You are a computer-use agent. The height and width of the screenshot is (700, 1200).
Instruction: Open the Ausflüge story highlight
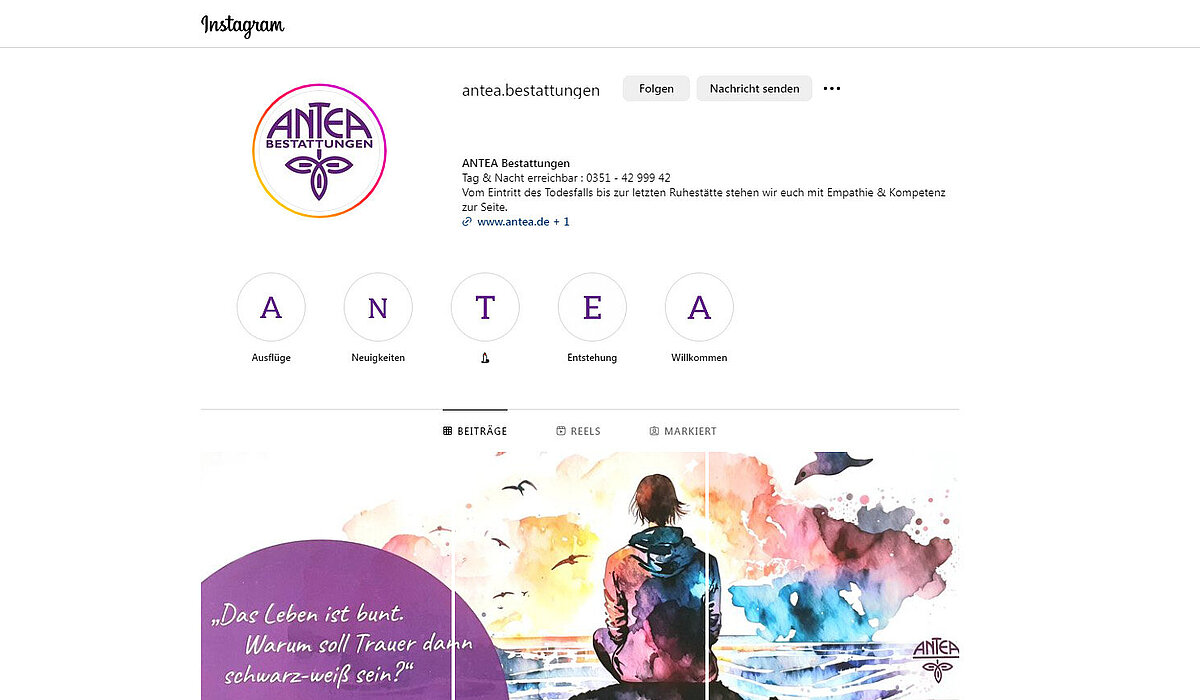(271, 307)
